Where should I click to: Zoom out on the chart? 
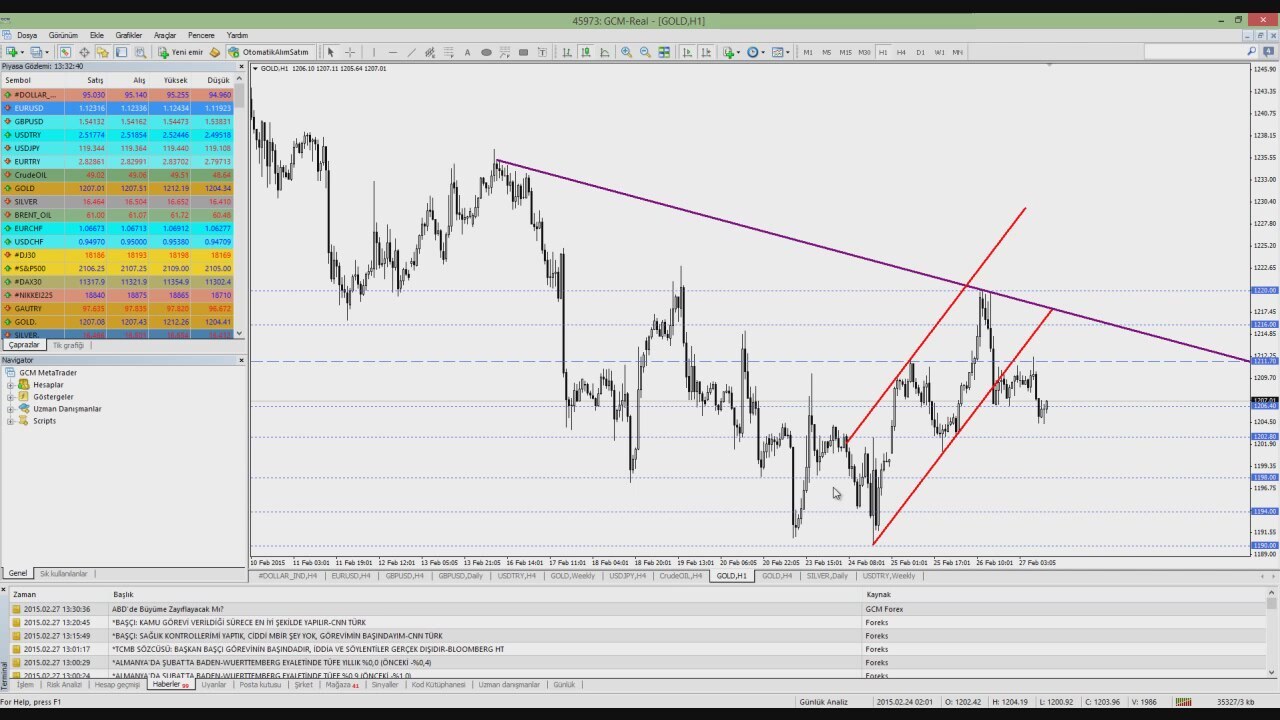coord(645,52)
